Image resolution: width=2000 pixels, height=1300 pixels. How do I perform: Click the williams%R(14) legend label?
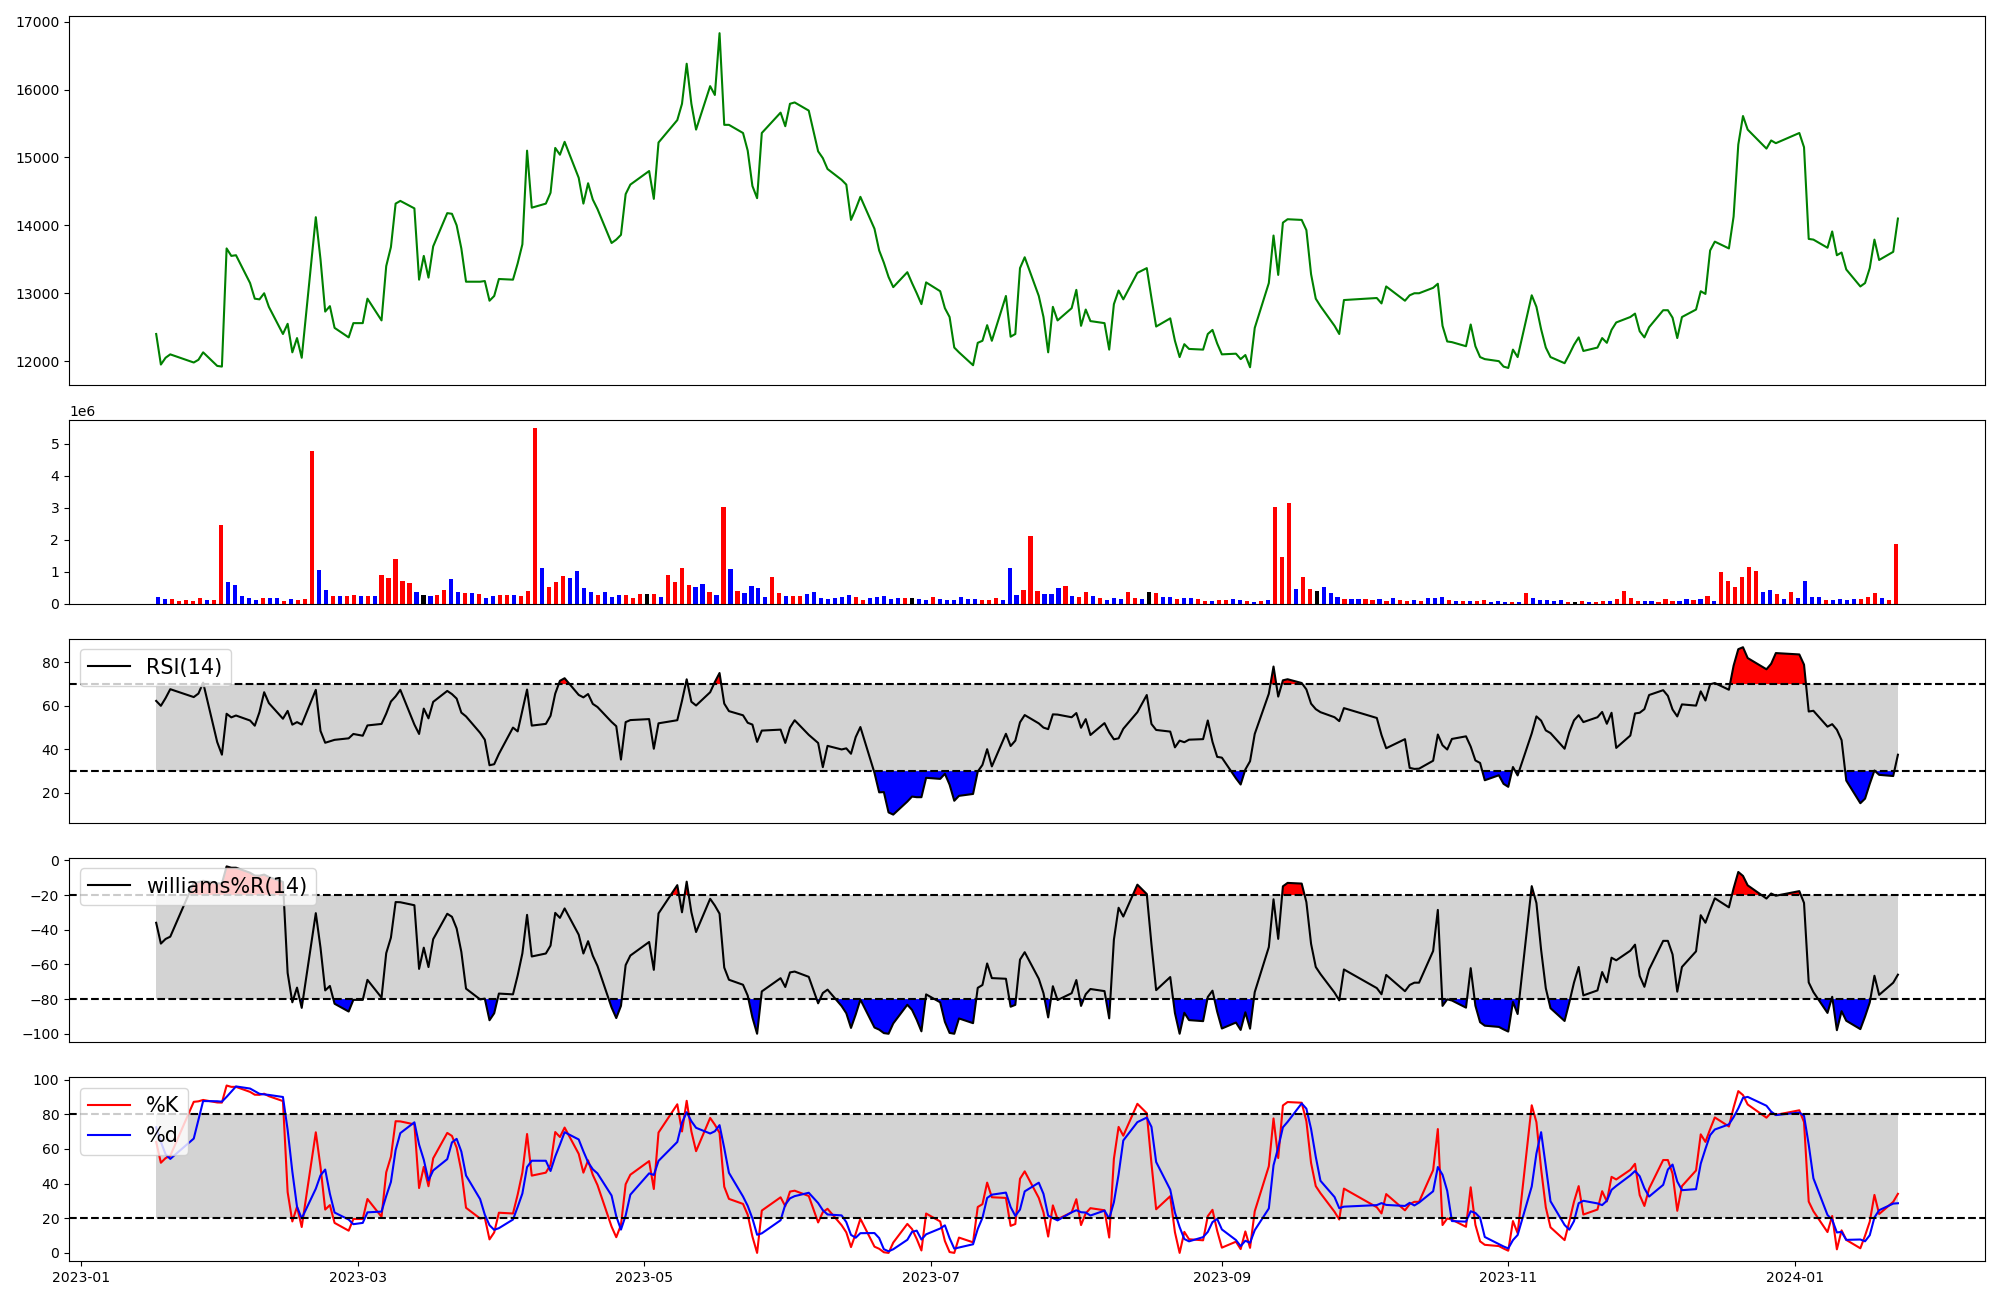point(227,886)
